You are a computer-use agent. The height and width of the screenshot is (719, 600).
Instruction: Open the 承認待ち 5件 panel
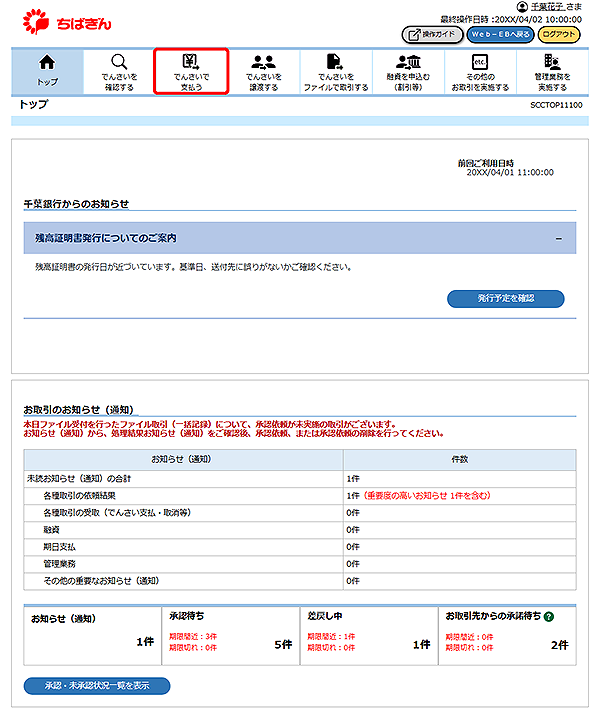pyautogui.click(x=228, y=635)
